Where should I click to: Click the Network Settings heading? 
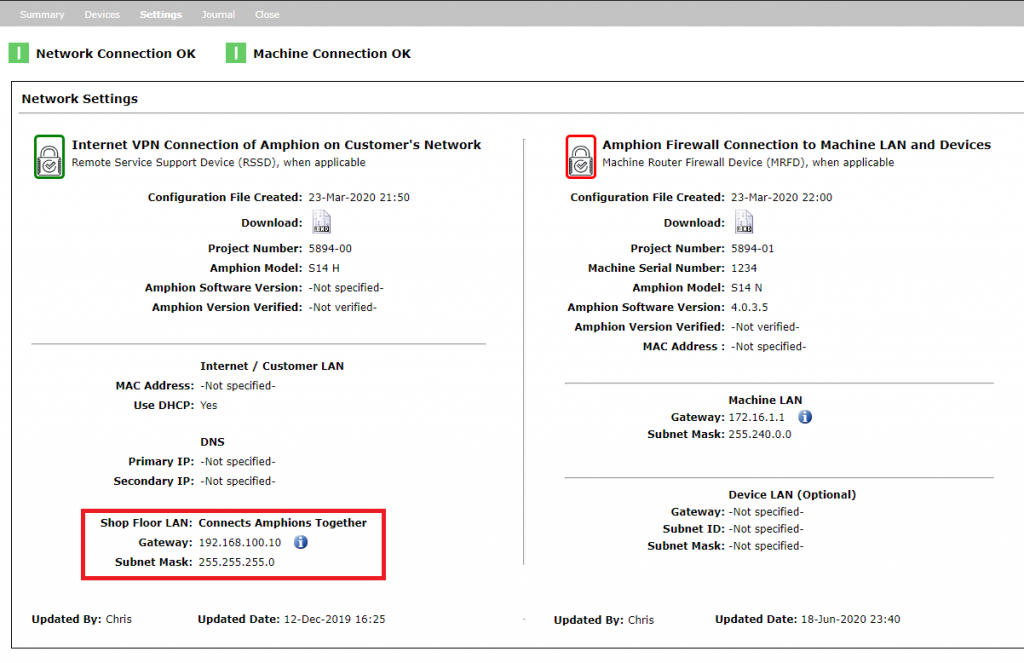pyautogui.click(x=80, y=99)
